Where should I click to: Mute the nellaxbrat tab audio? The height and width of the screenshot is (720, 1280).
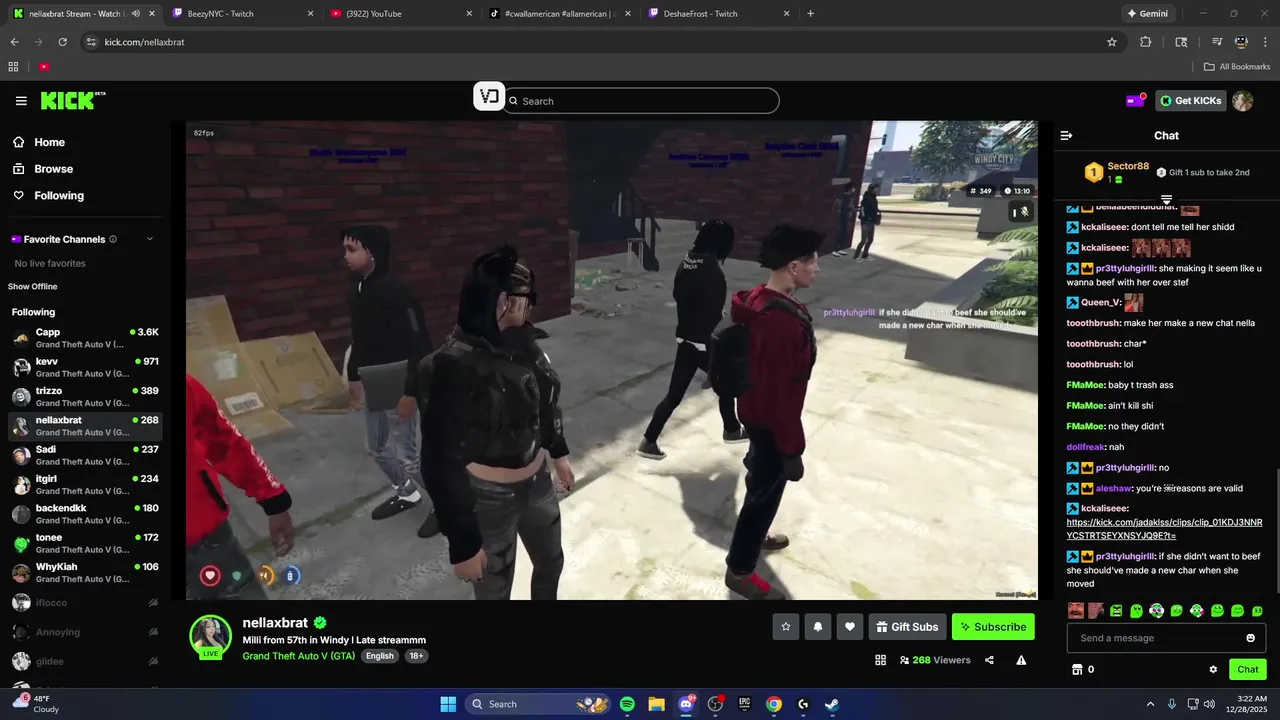click(x=136, y=13)
